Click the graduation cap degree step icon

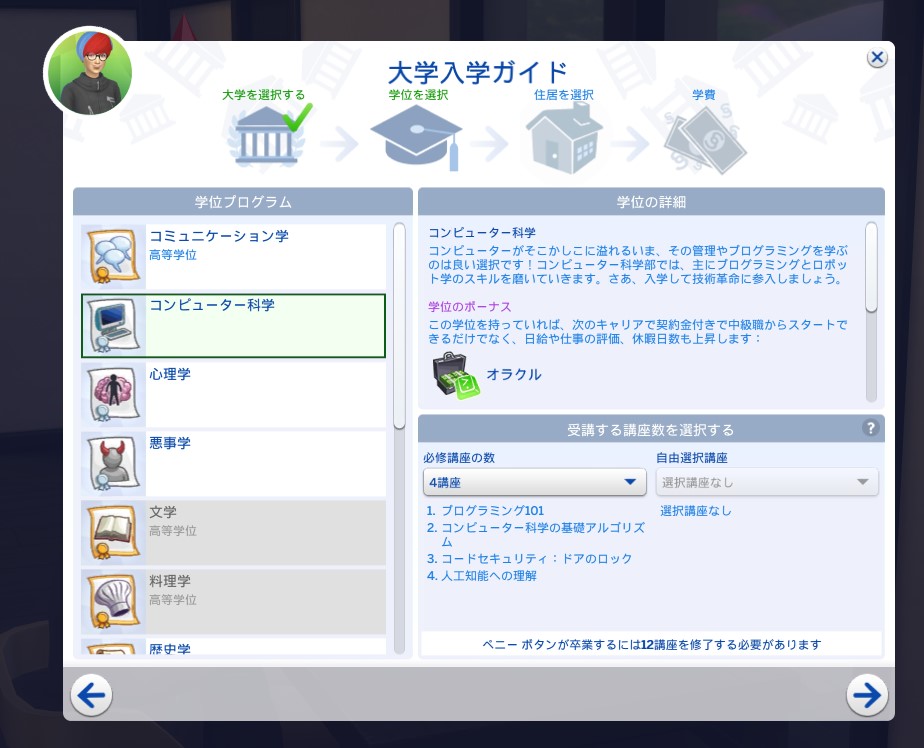(416, 137)
